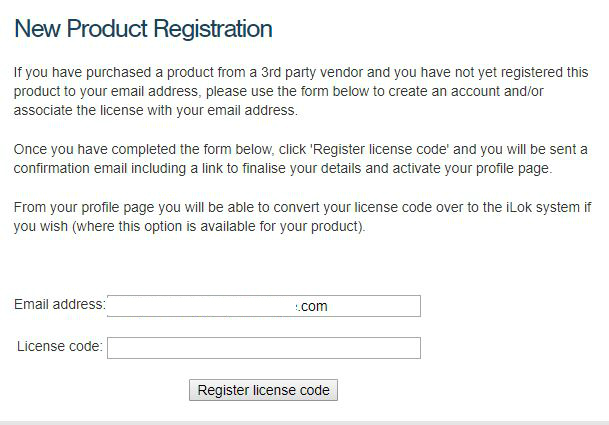Focus the empty License code text box
Screen dimensions: 609x425
(263, 348)
